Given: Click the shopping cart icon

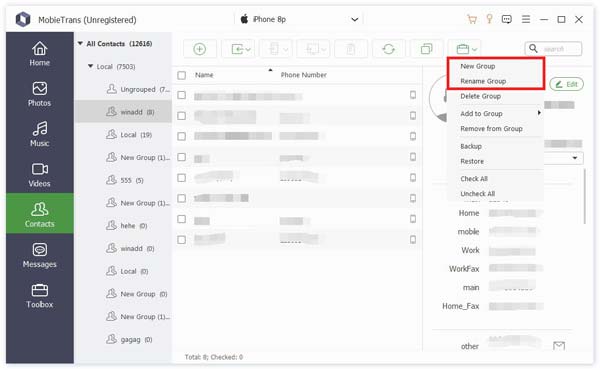Looking at the screenshot, I should [472, 19].
